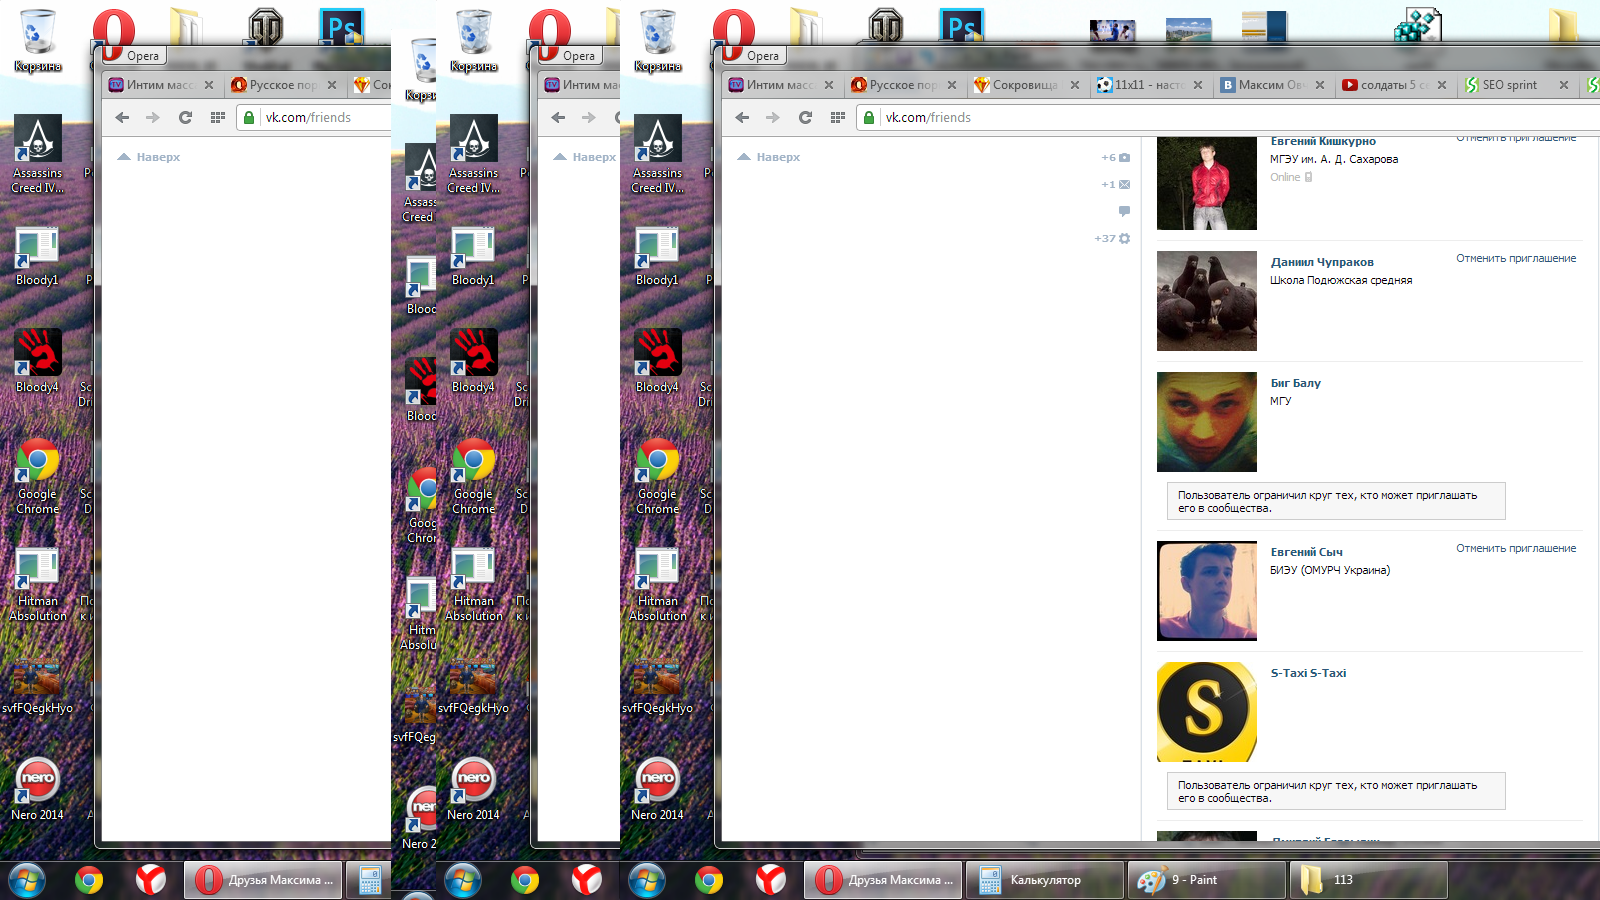Click text БИЭУ (ОМУРЧ Украина)
This screenshot has height=900, width=1600.
click(x=1330, y=570)
